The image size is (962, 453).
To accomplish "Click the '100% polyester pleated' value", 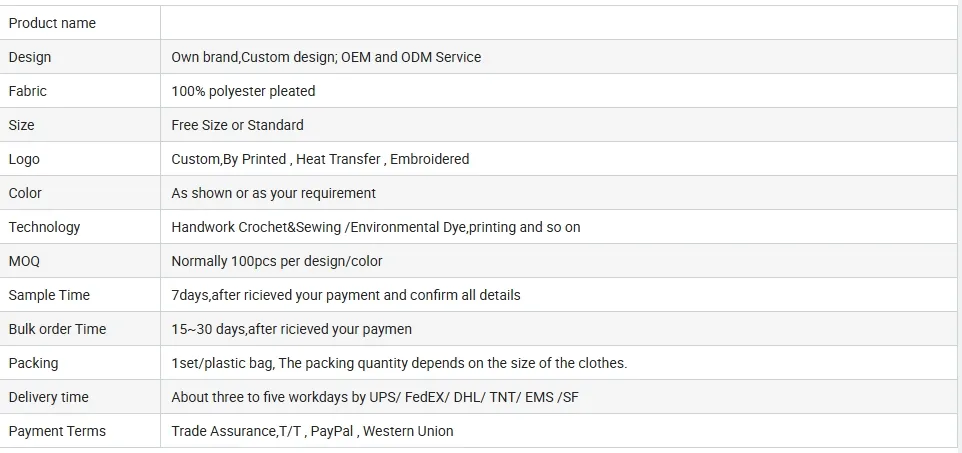I will (x=243, y=91).
